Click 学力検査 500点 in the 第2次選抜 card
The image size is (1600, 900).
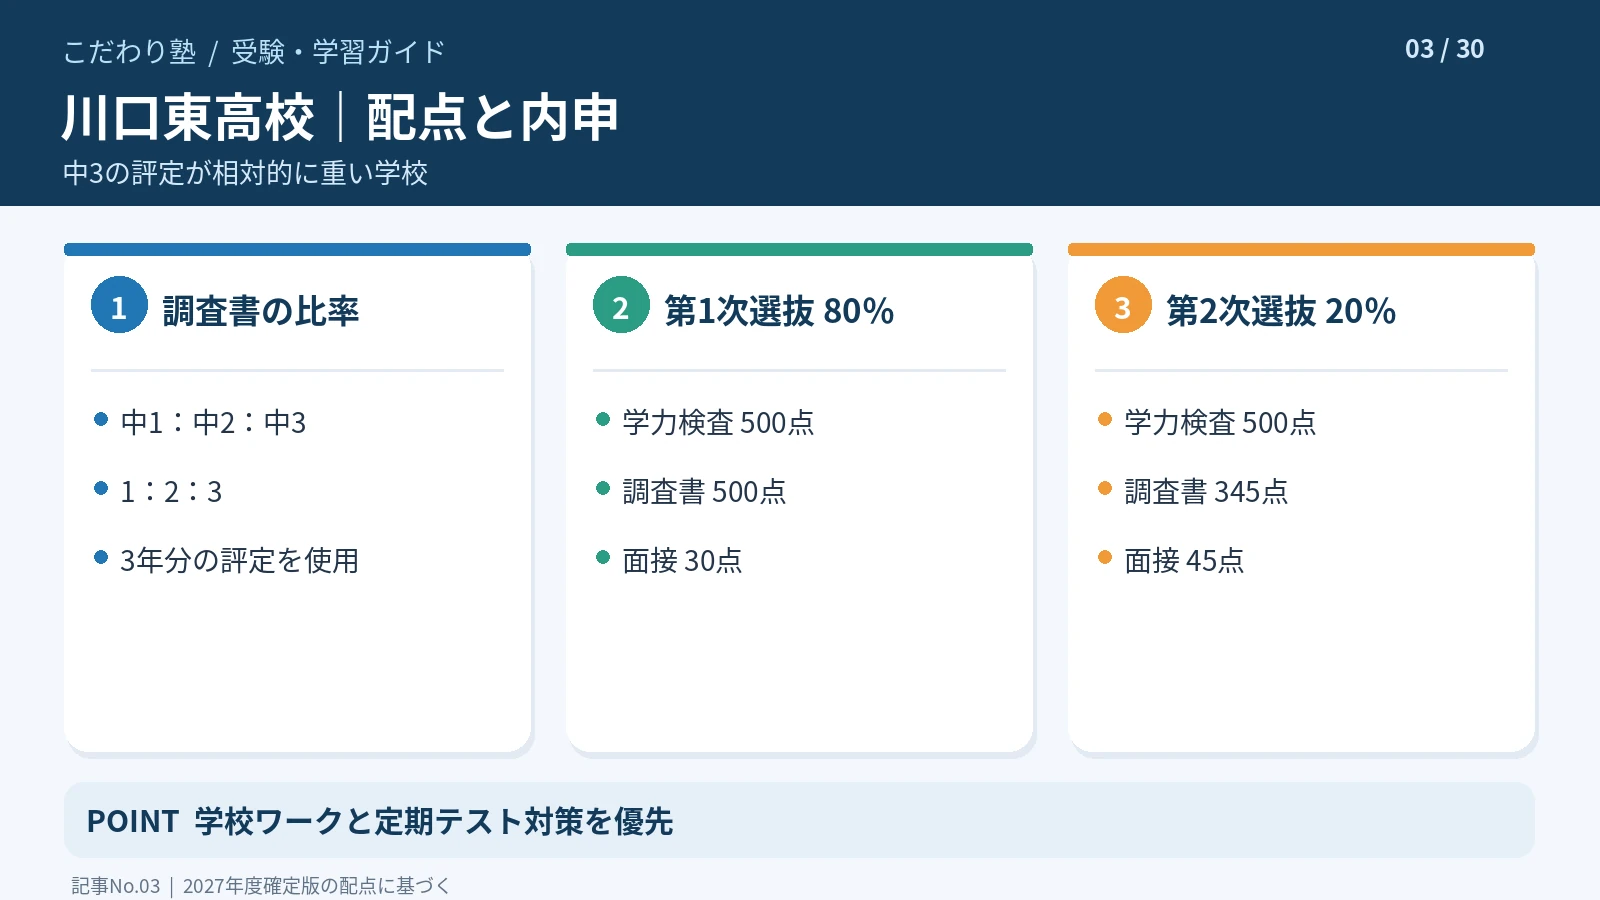[1220, 422]
